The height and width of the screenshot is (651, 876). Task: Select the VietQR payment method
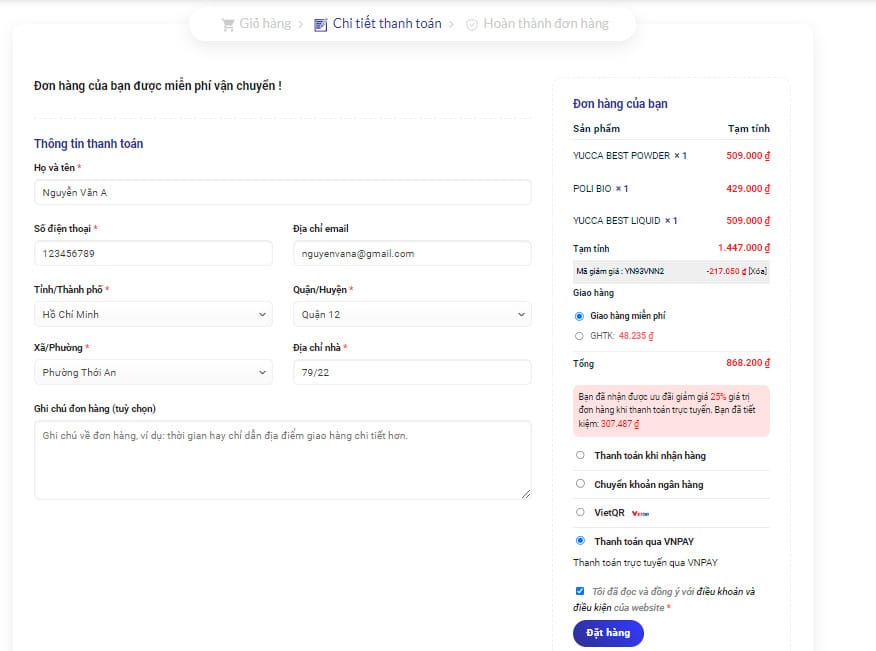pos(581,512)
